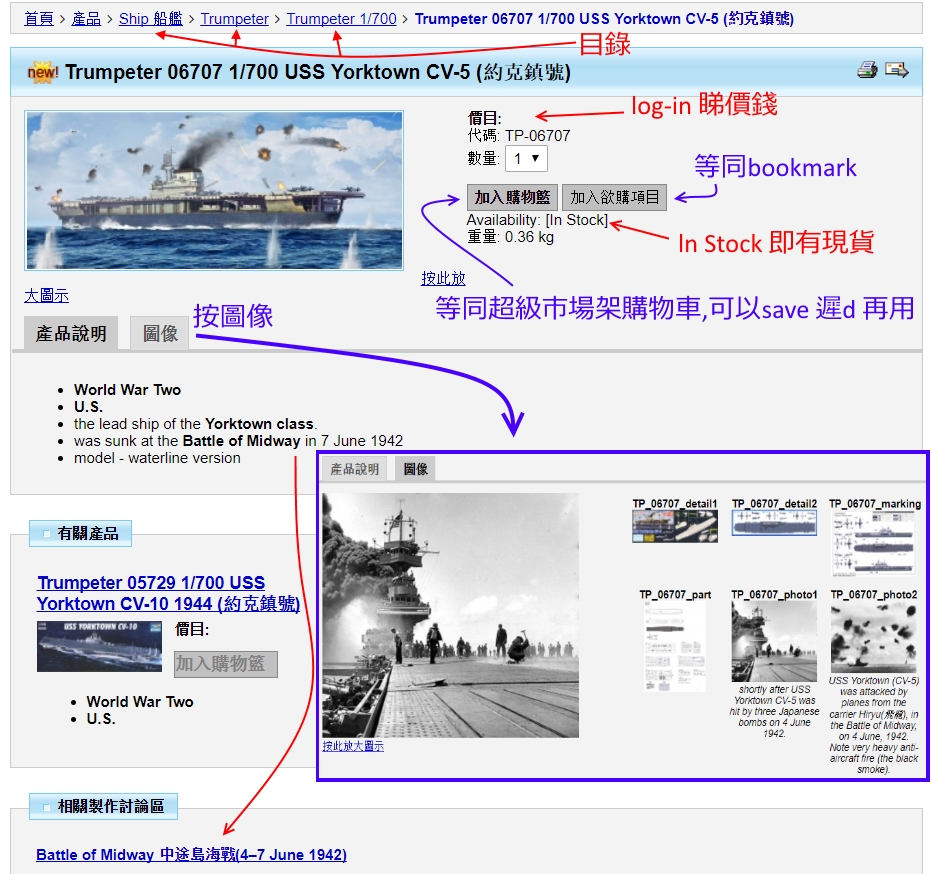Viewport: 931px width, 874px height.
Task: Open Trumpeter 05729 Yorktown CV-10 link
Action: tap(168, 593)
